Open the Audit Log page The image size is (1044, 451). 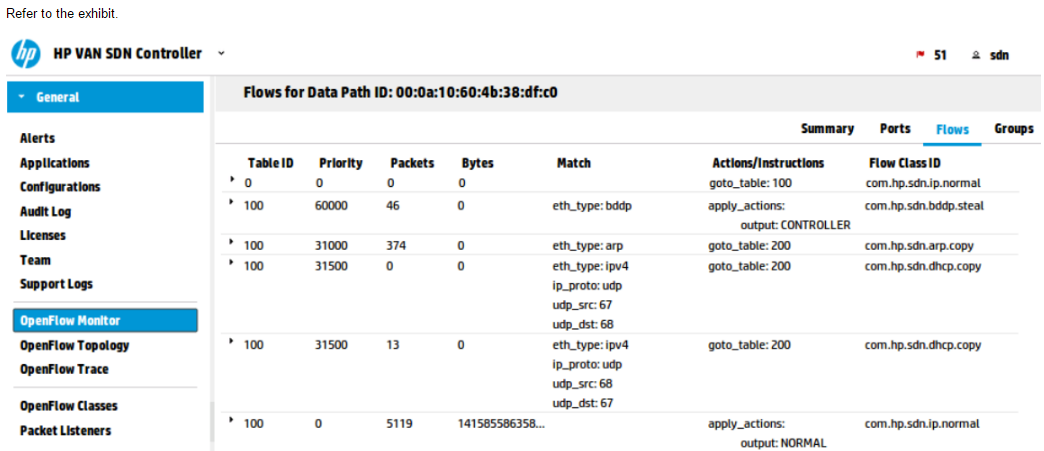pyautogui.click(x=45, y=212)
